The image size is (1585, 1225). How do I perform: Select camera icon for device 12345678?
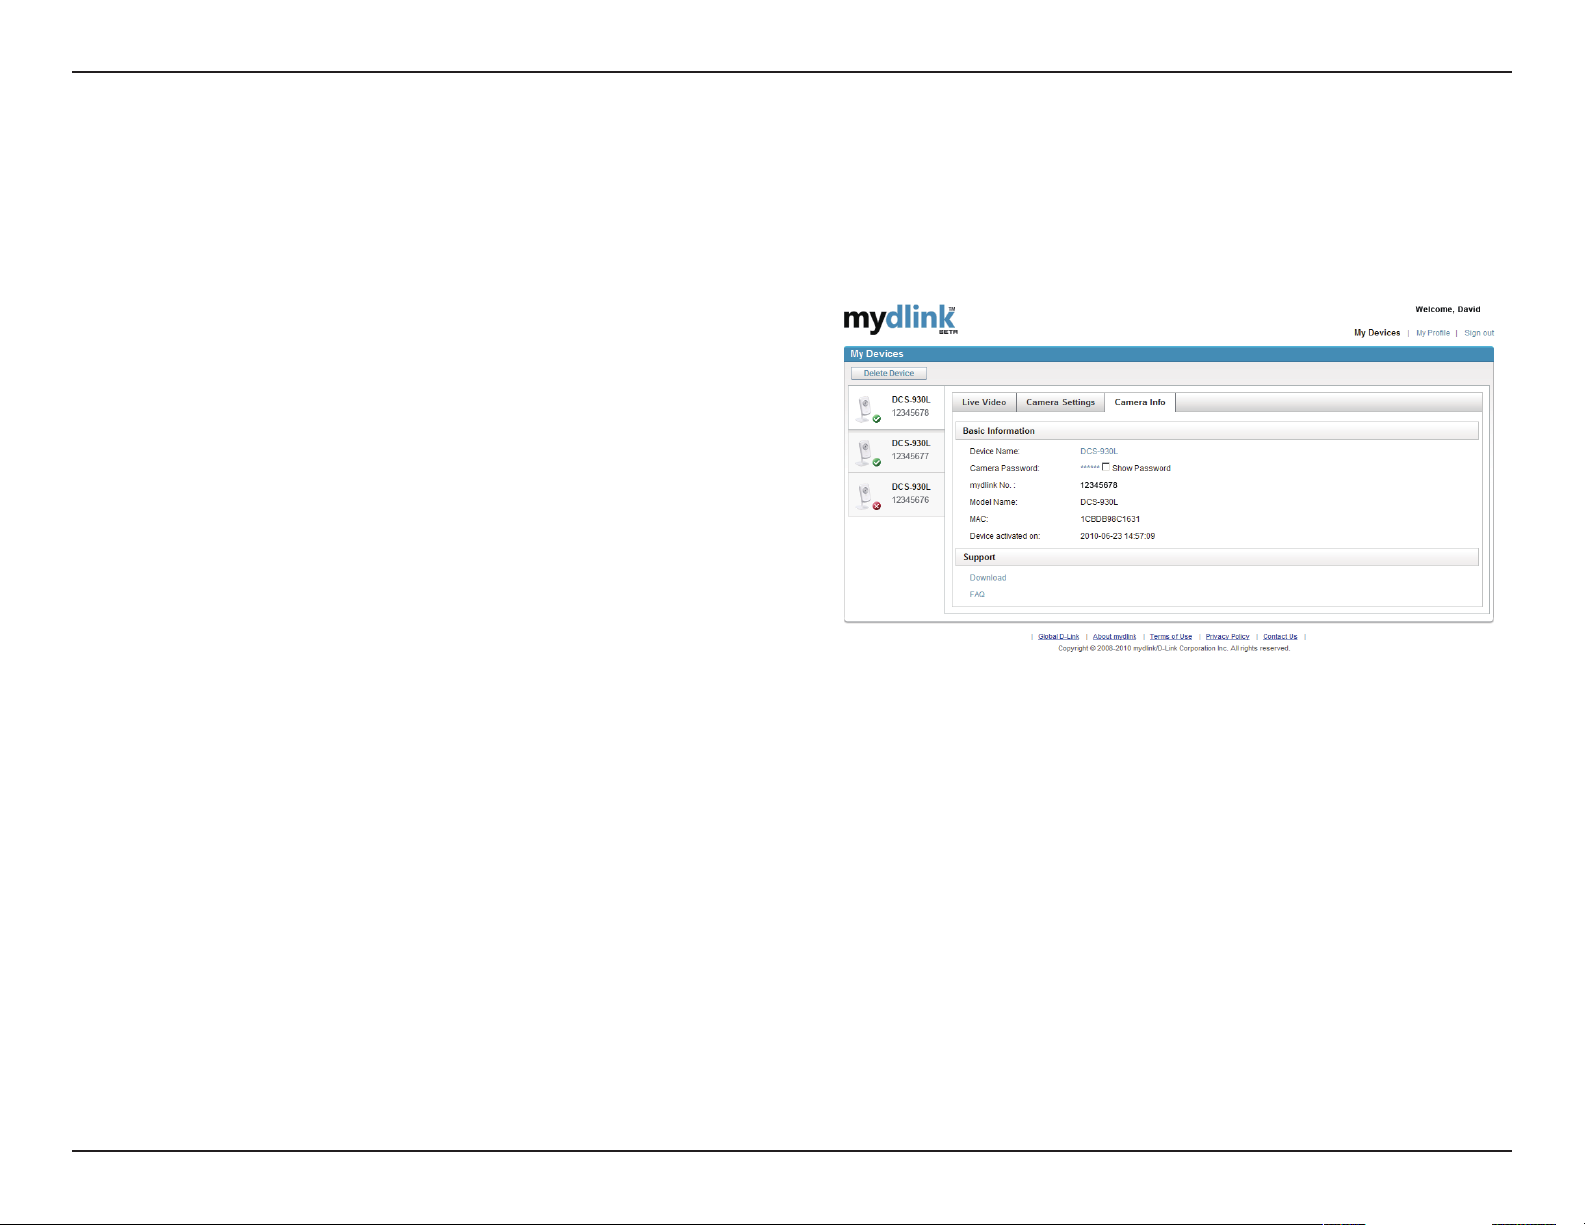pos(867,408)
